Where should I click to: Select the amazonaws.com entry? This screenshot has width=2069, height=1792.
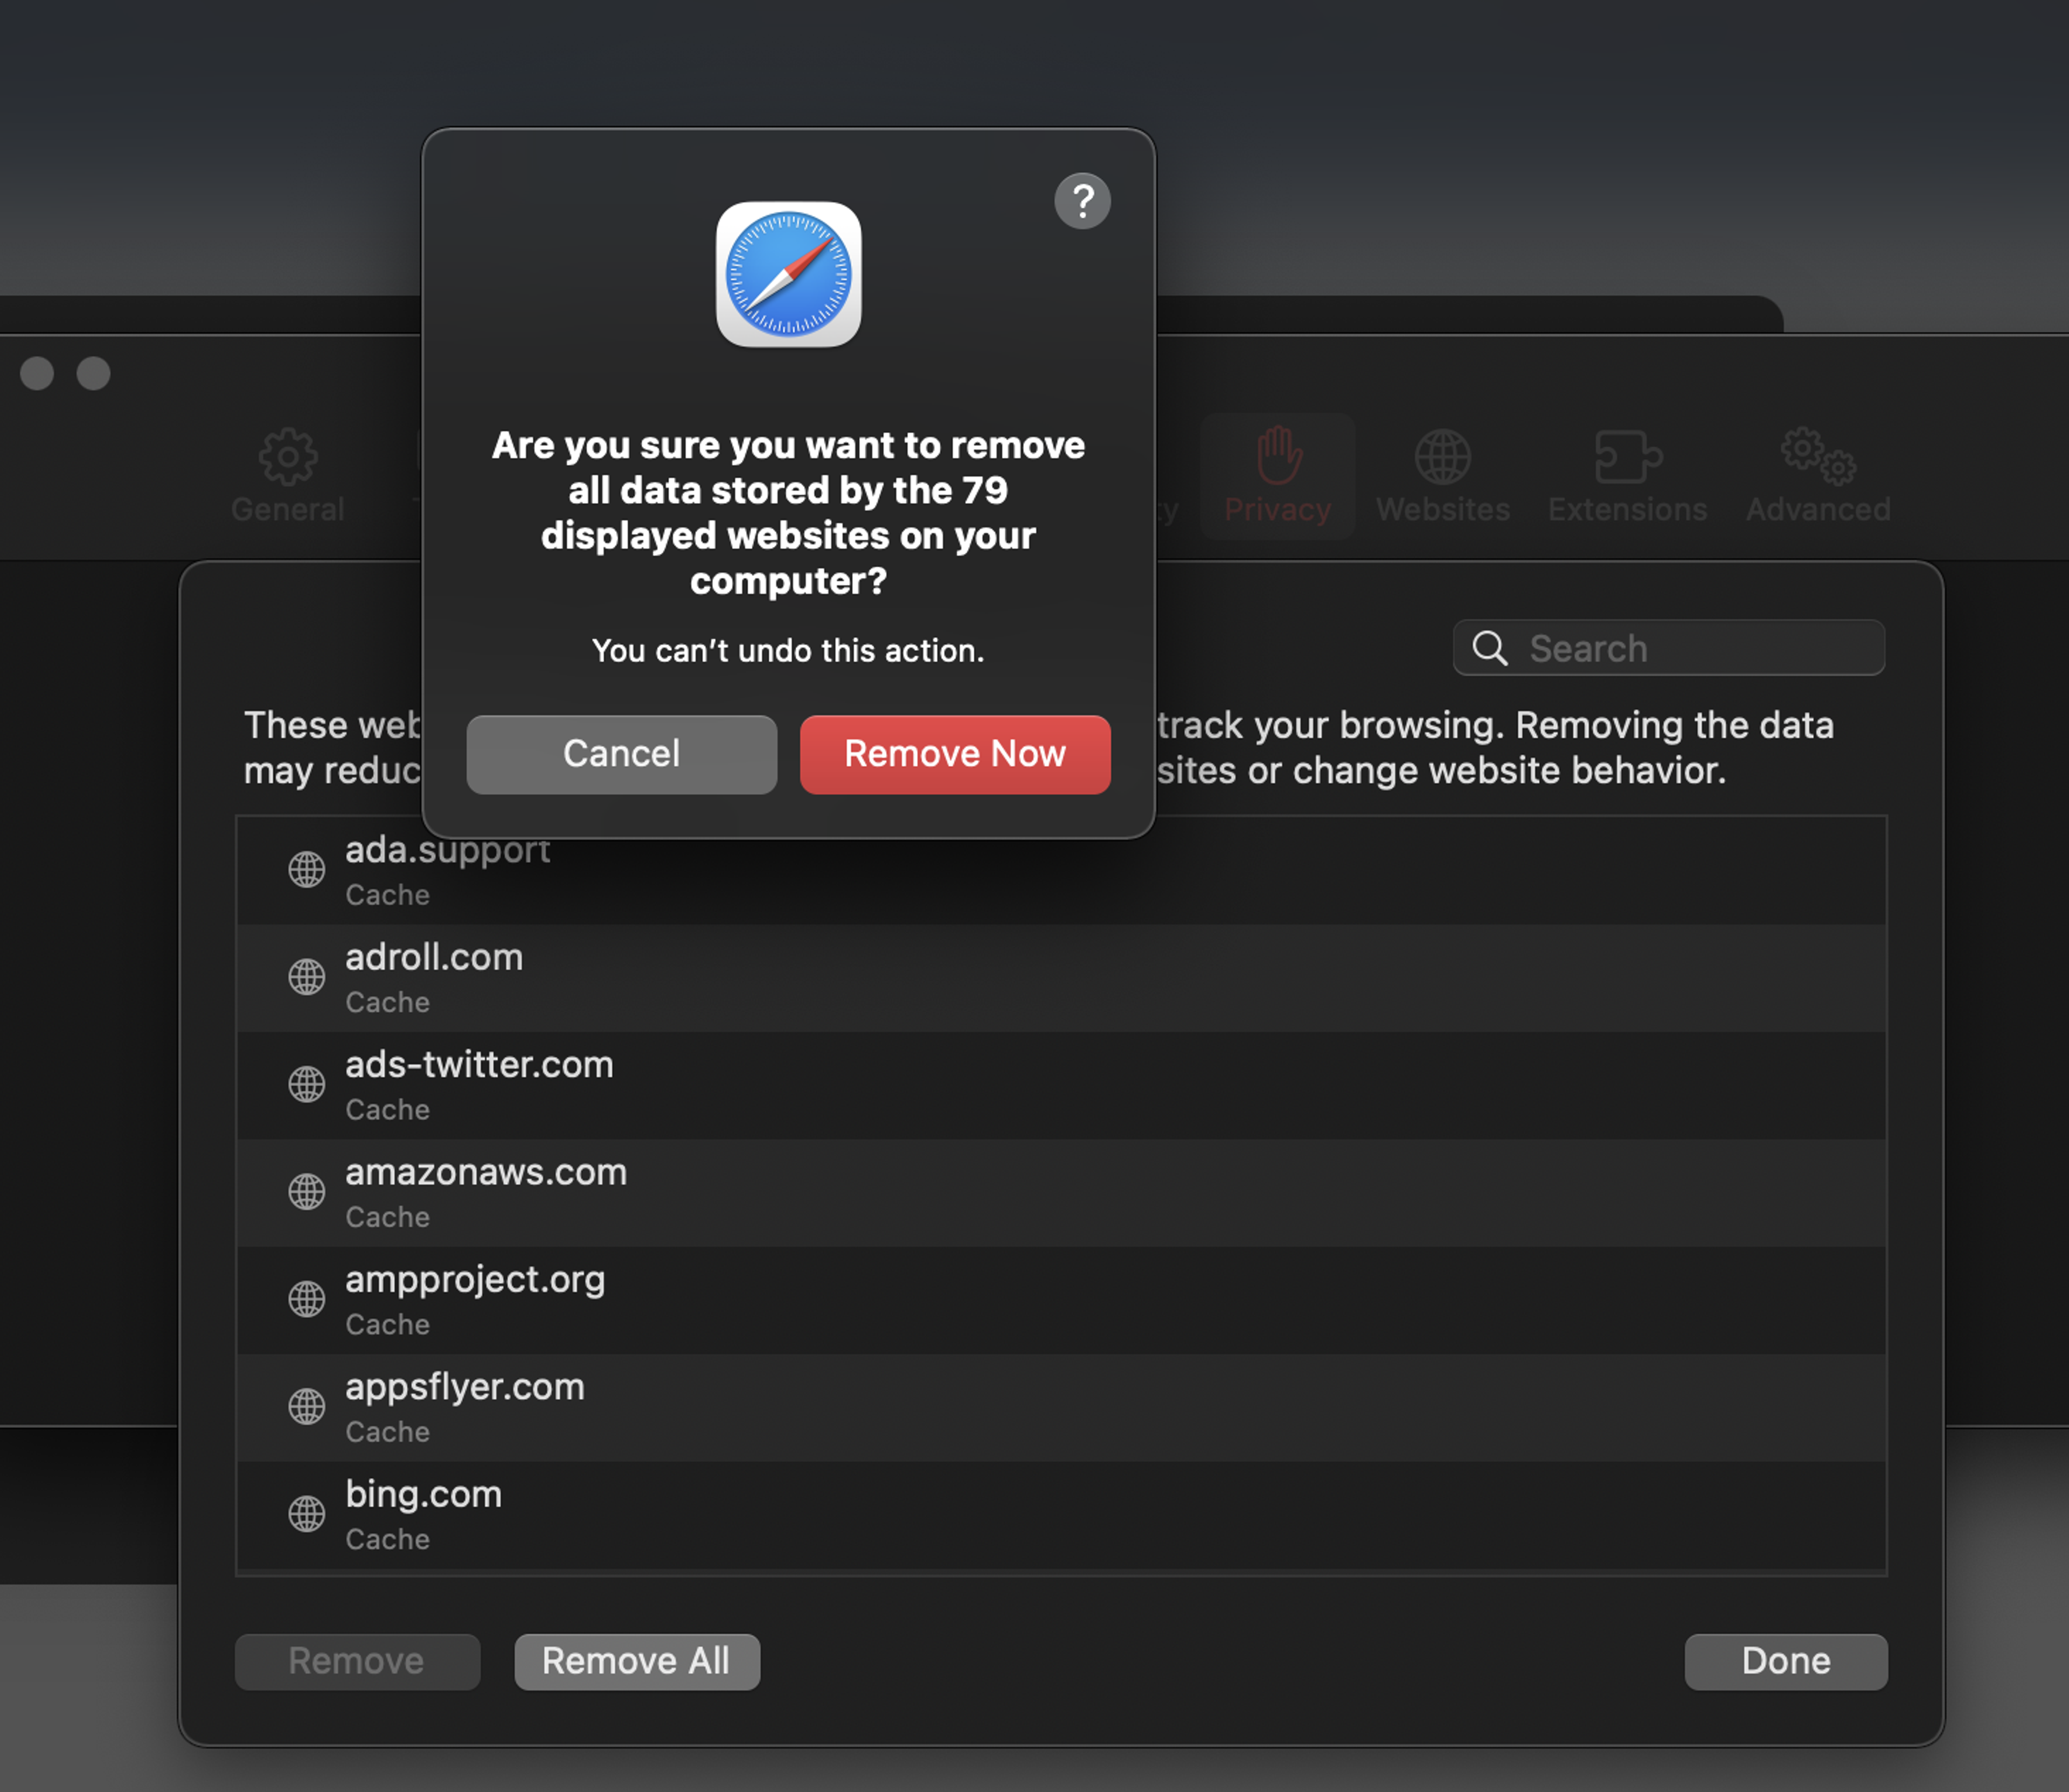pos(1061,1193)
